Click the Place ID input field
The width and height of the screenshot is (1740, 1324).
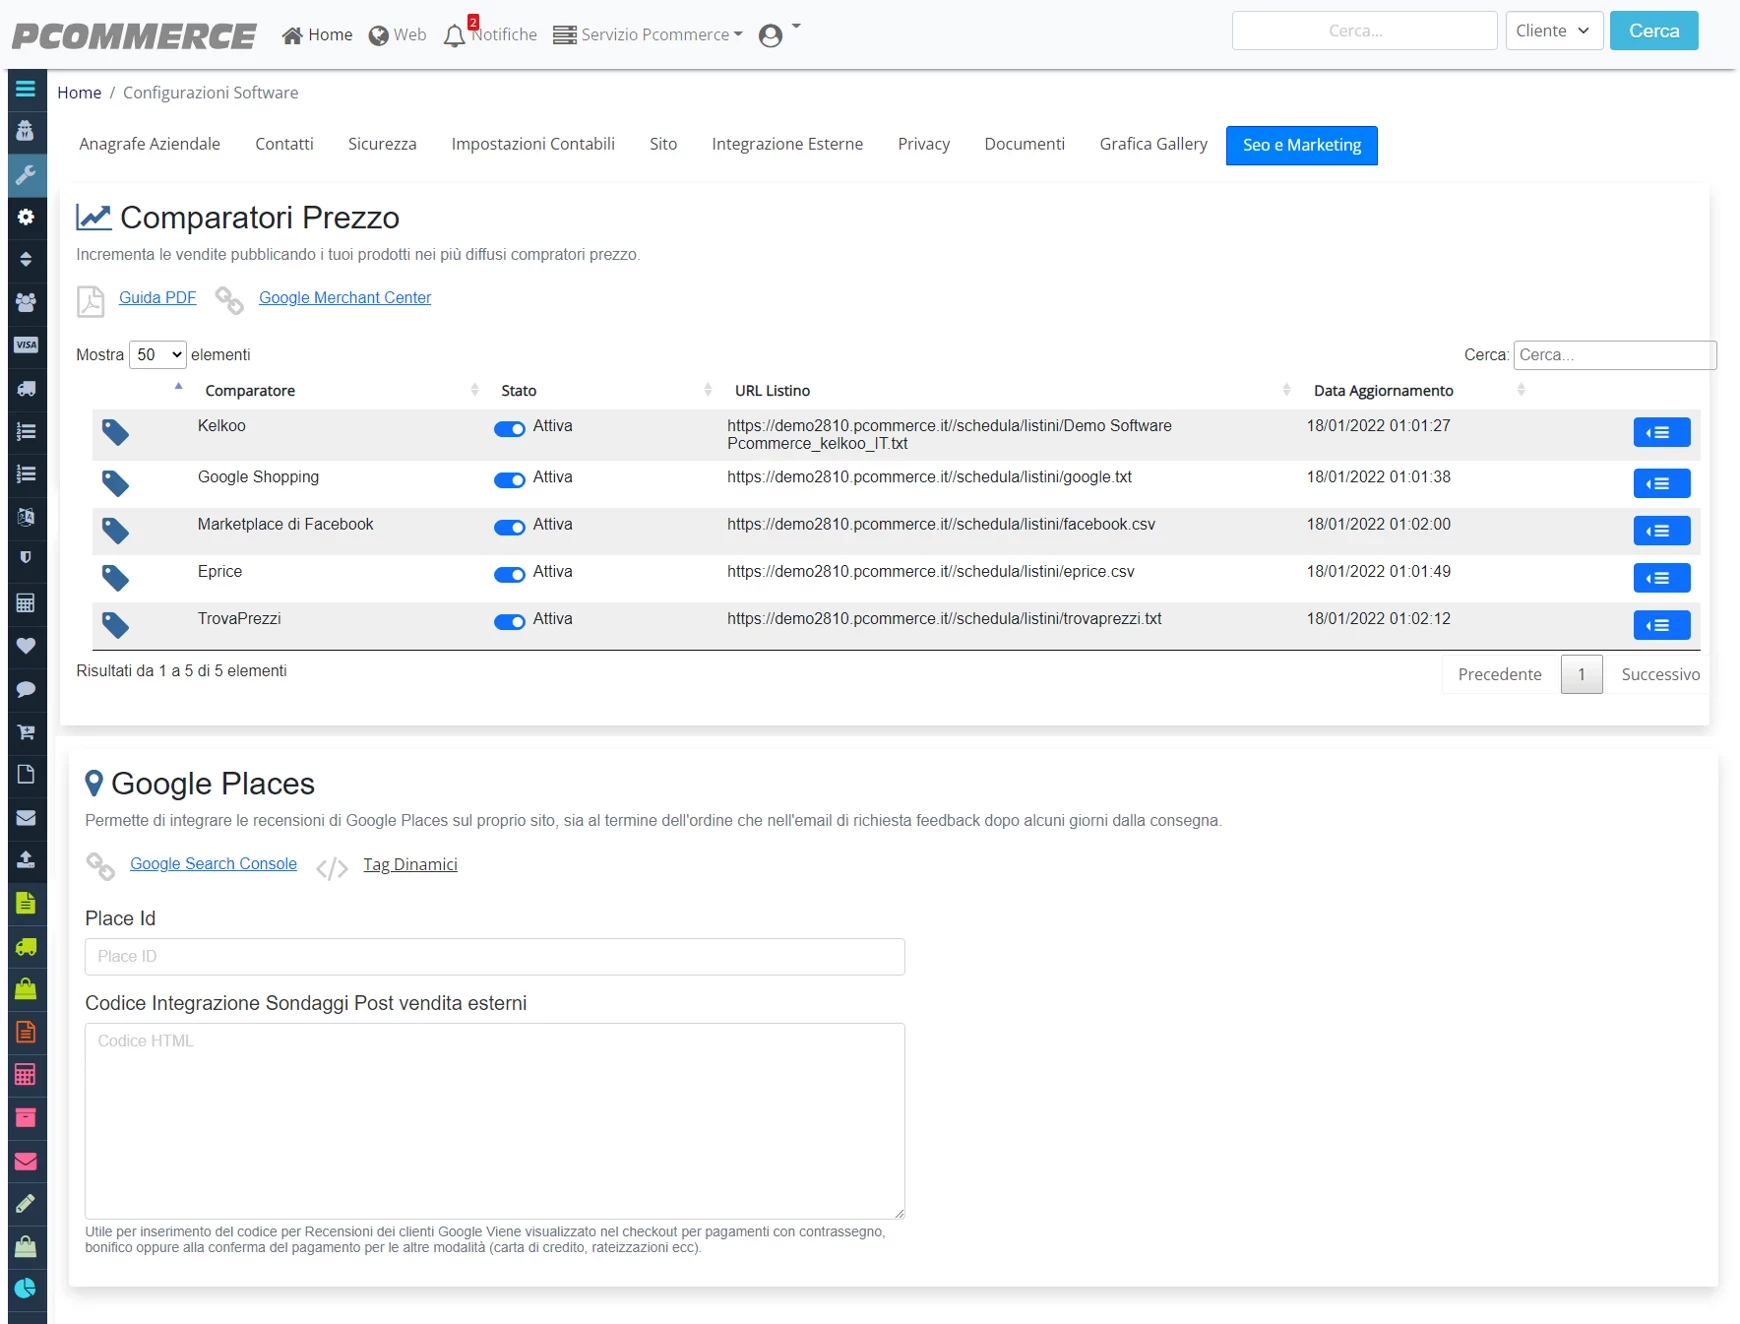(x=494, y=957)
